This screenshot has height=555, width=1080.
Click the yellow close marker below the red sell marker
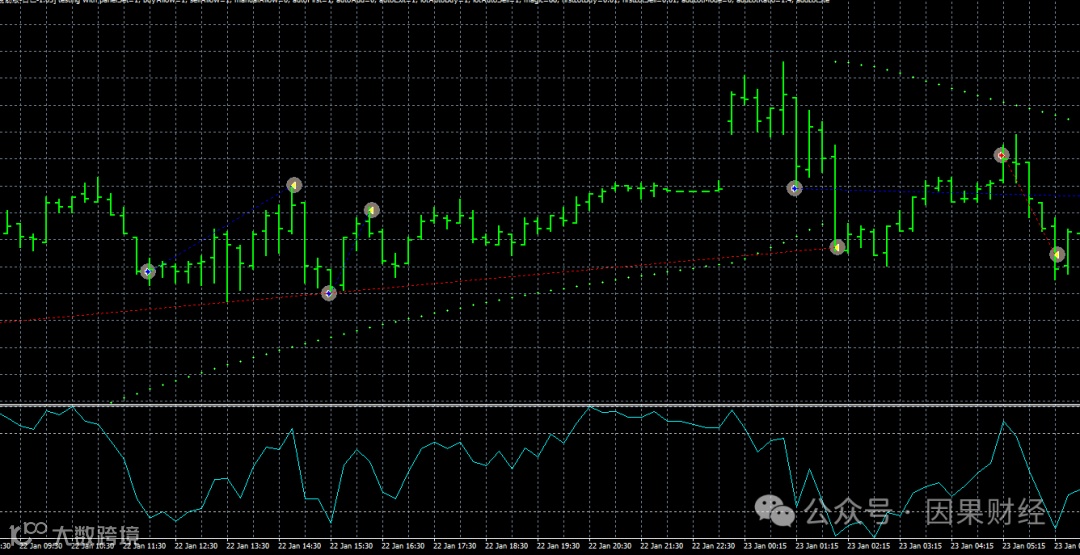point(1057,255)
